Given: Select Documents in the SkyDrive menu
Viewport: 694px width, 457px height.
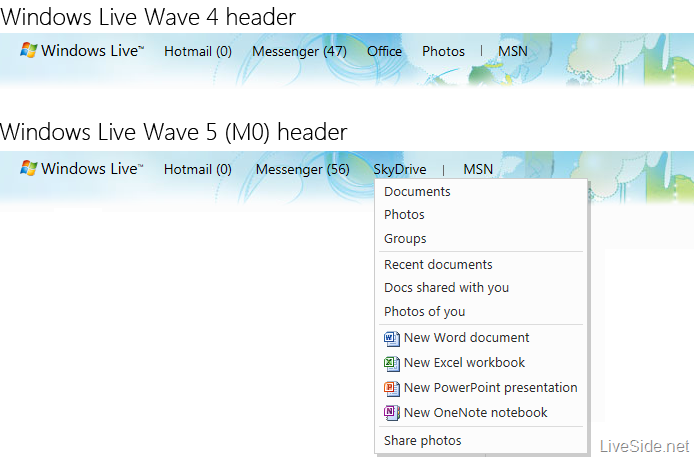Looking at the screenshot, I should 417,192.
